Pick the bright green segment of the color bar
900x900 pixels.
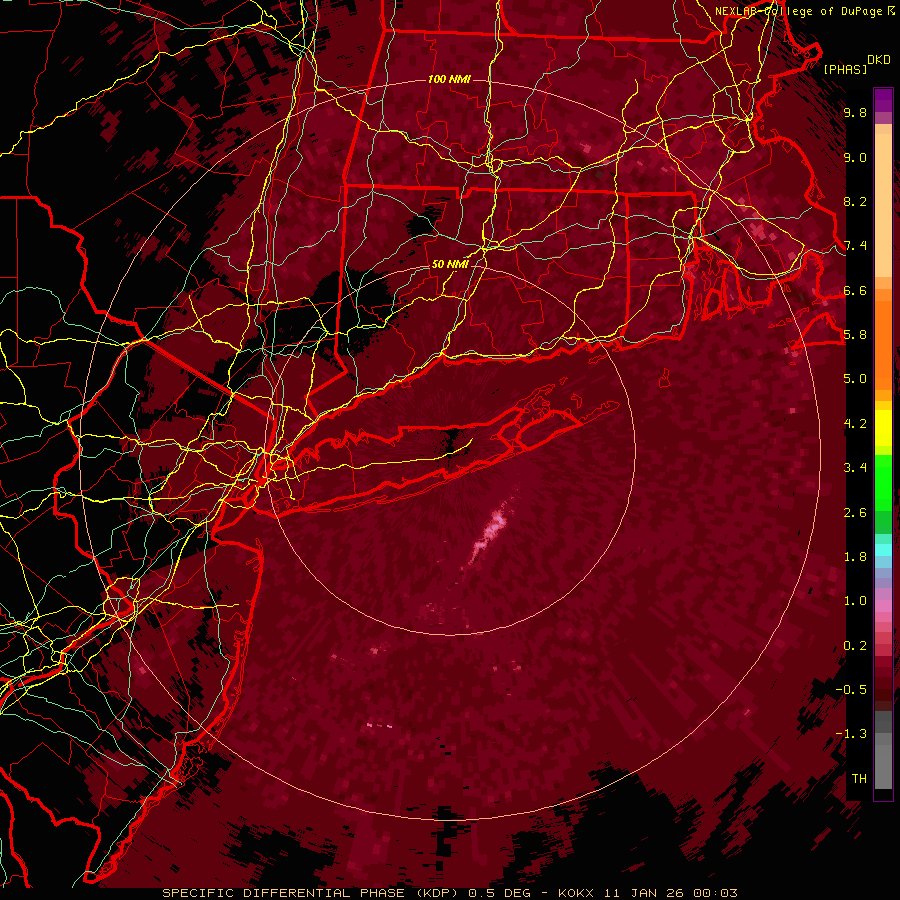point(883,482)
